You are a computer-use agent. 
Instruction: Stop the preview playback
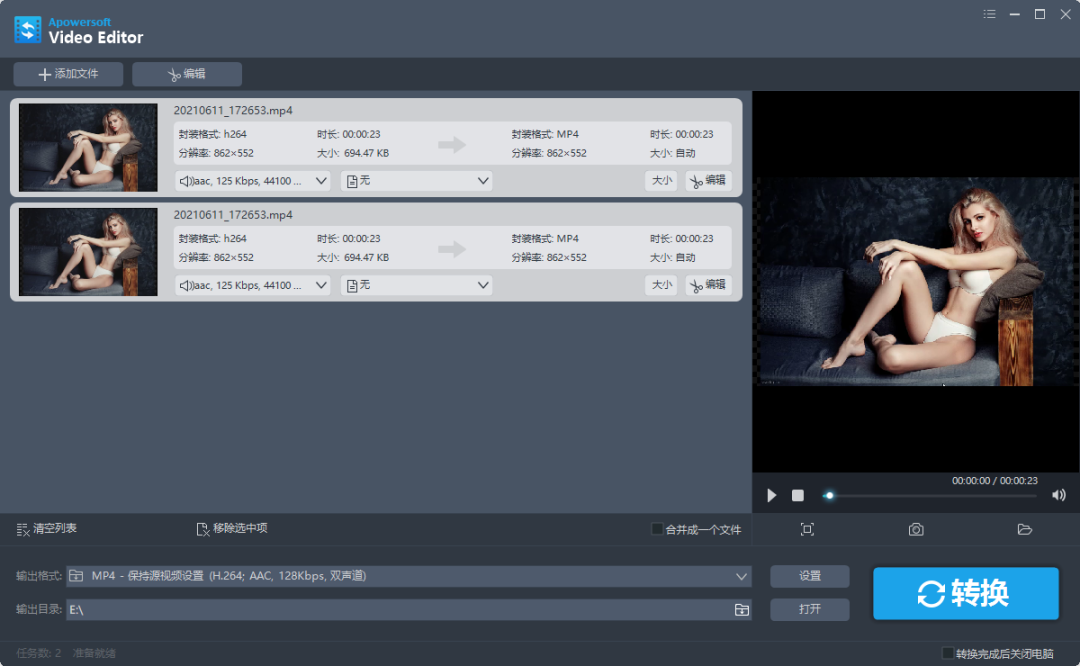click(x=798, y=495)
